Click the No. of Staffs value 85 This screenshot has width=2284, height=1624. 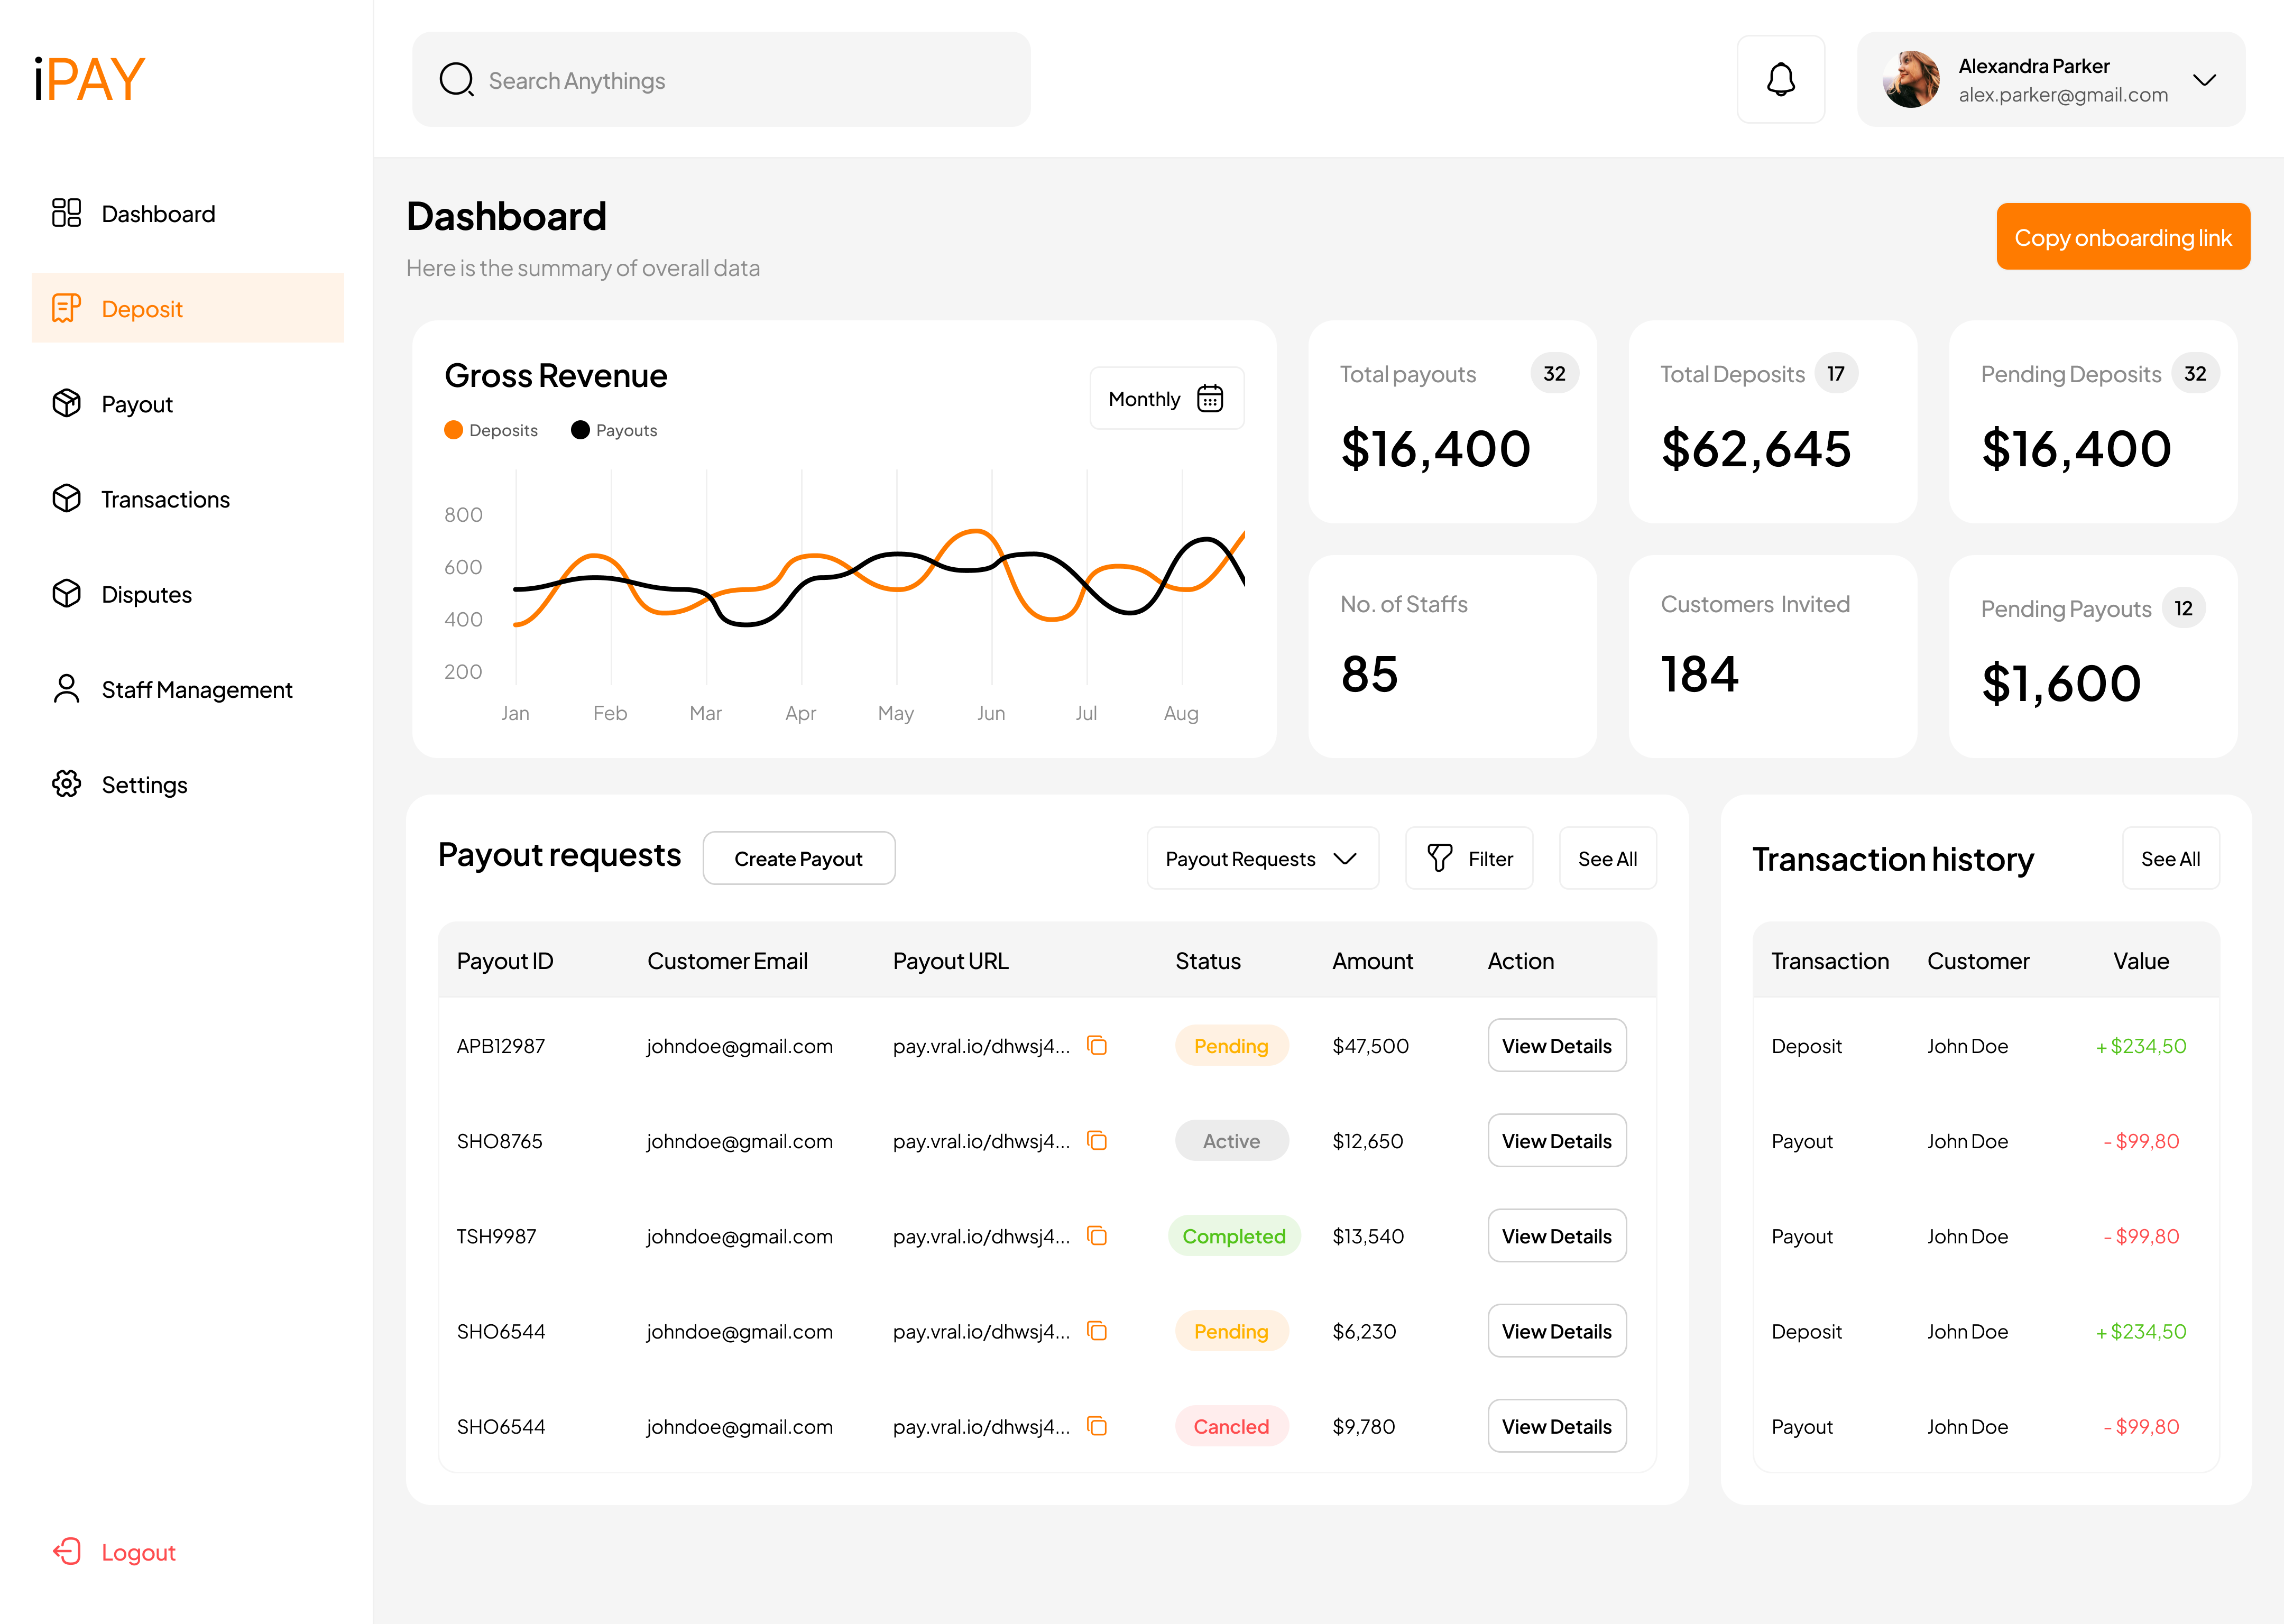[x=1369, y=673]
